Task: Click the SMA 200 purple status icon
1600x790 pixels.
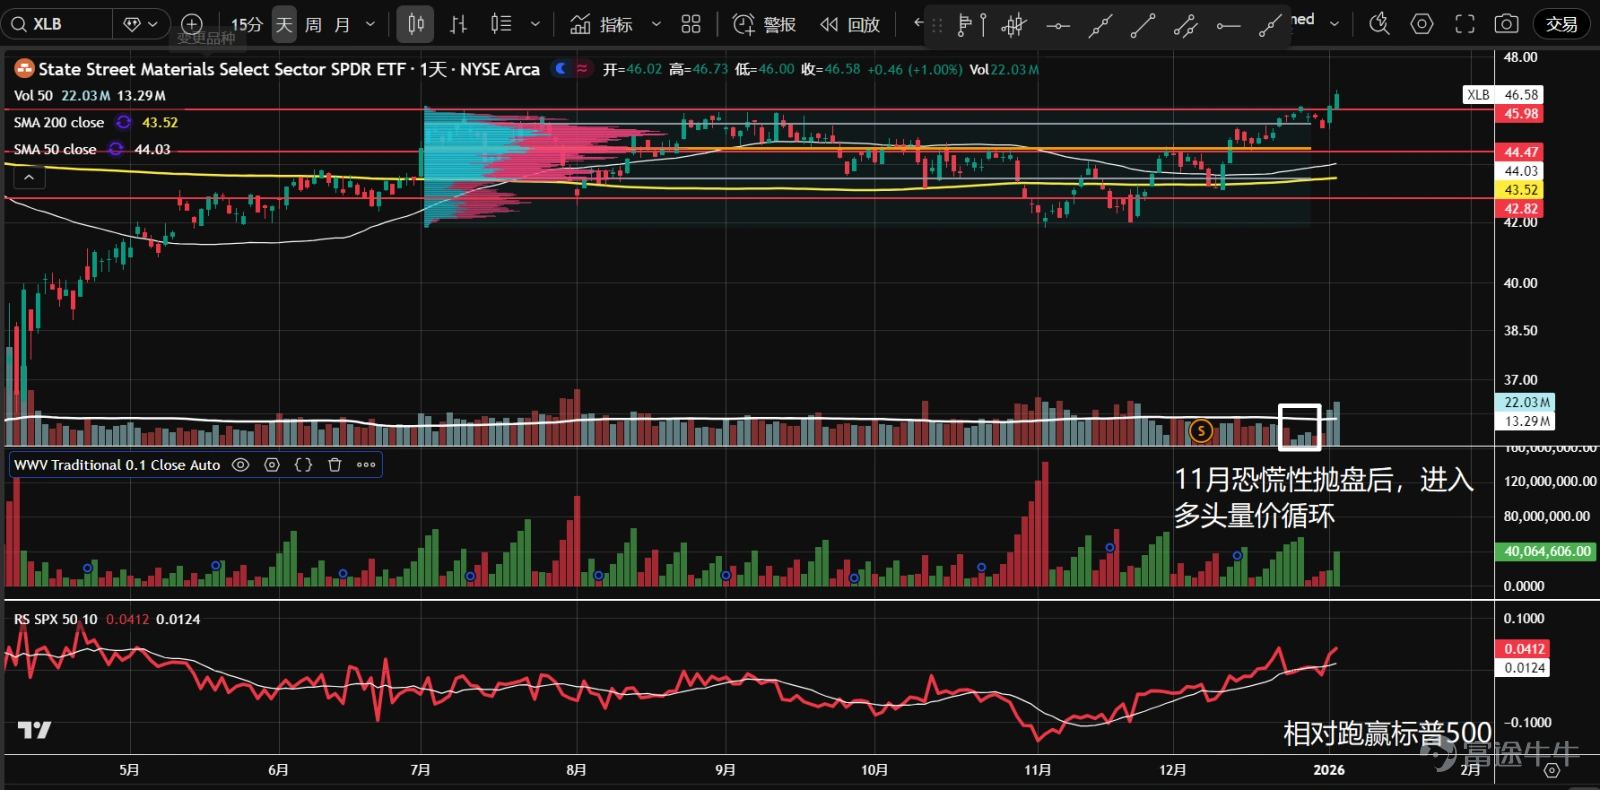Action: [124, 122]
